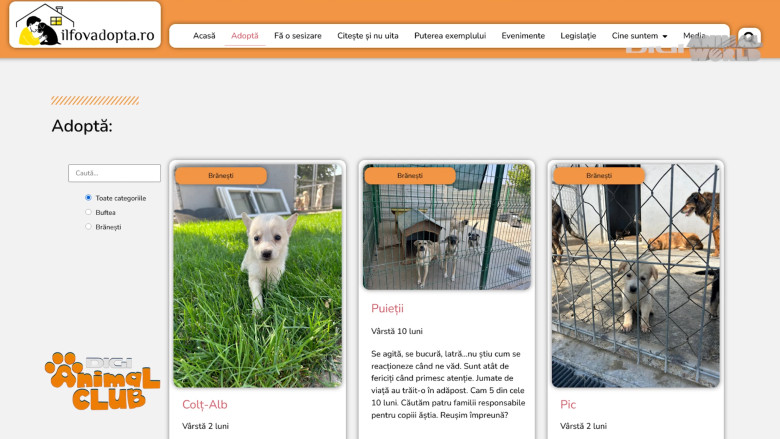Open the Fă o sesizare page
Screen dimensions: 780x439
297,36
